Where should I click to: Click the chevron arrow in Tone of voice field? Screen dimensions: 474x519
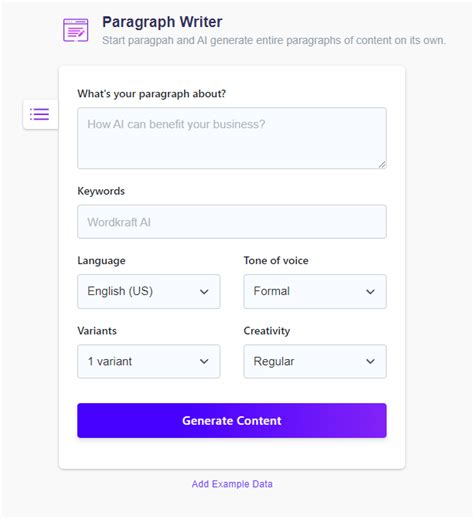point(370,292)
